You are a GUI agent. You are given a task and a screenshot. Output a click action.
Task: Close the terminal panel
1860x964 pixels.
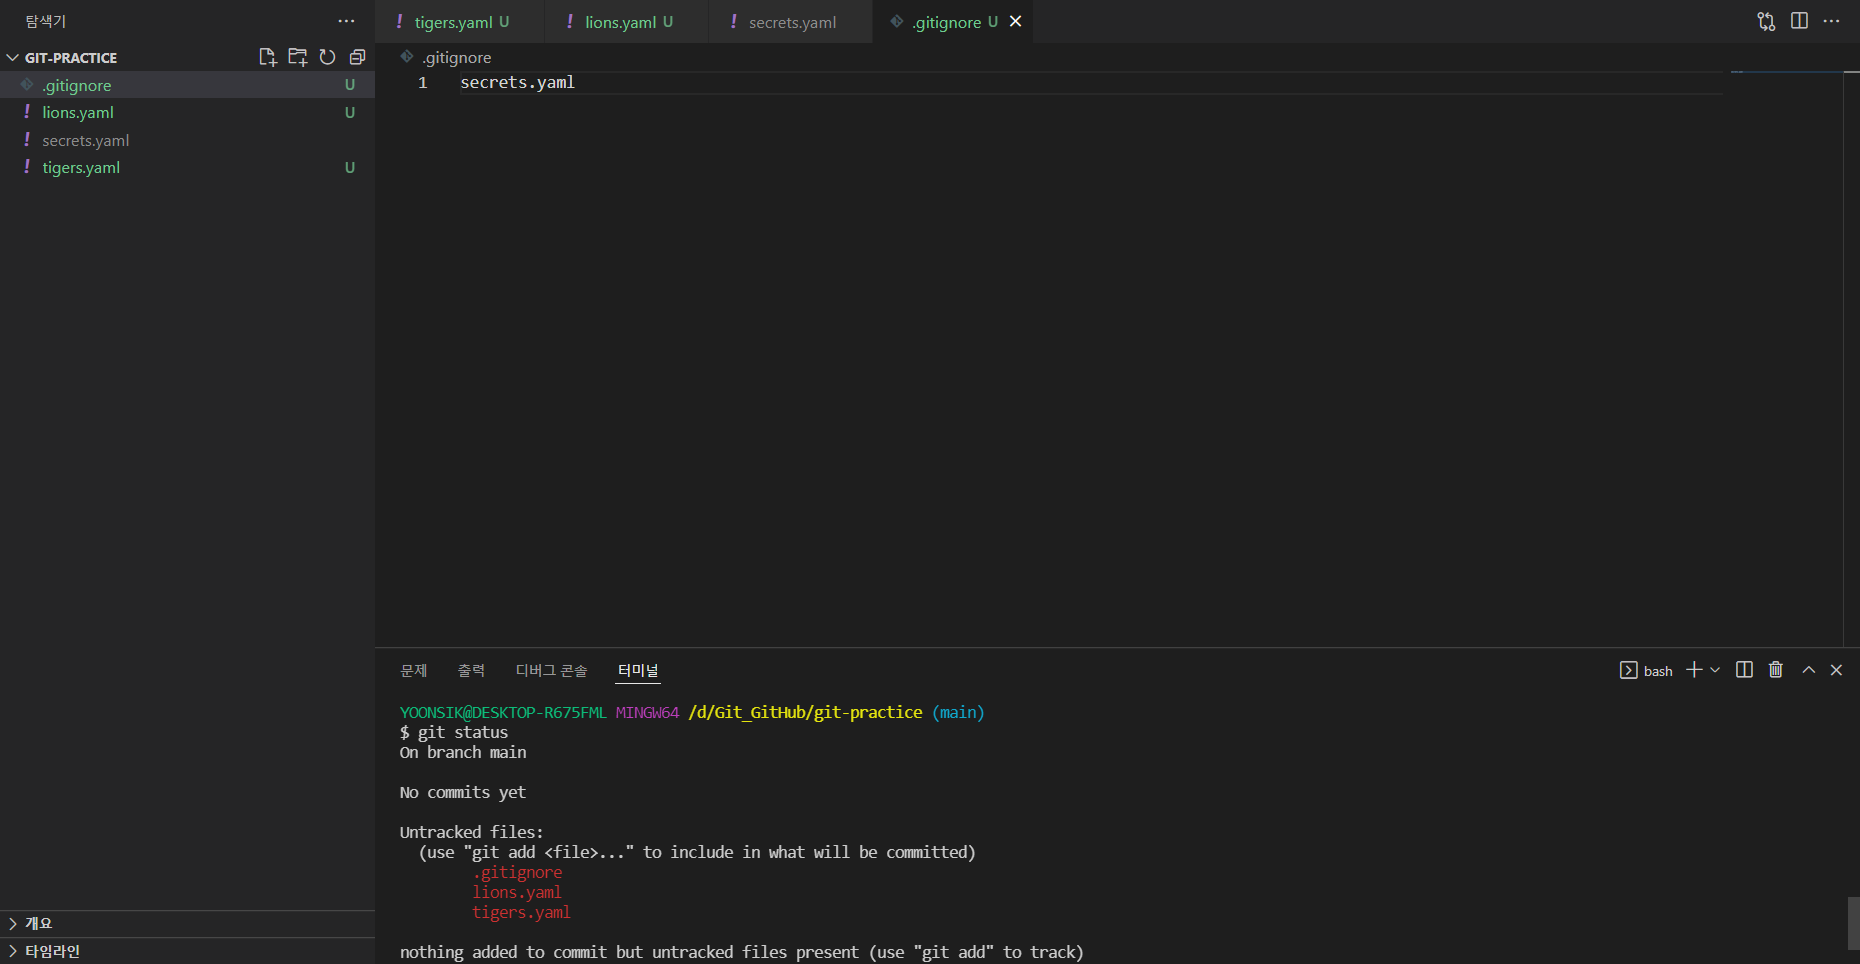(1836, 670)
